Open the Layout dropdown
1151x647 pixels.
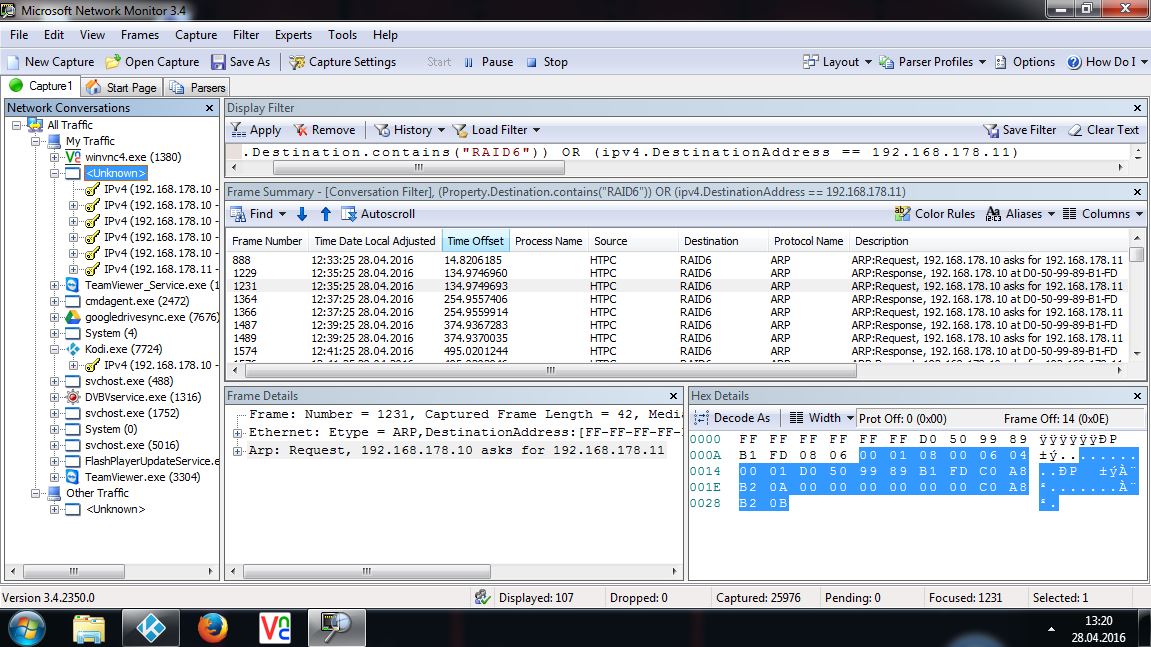coord(838,62)
